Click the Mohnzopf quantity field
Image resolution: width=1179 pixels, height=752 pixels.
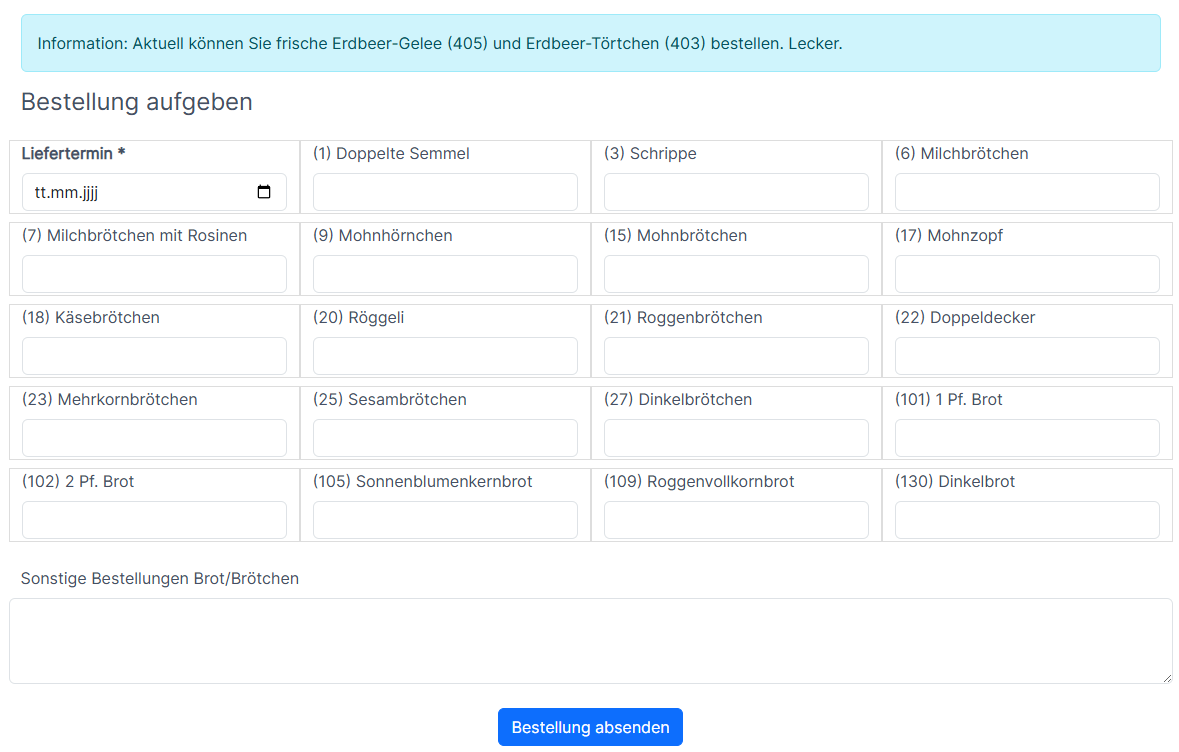1027,274
